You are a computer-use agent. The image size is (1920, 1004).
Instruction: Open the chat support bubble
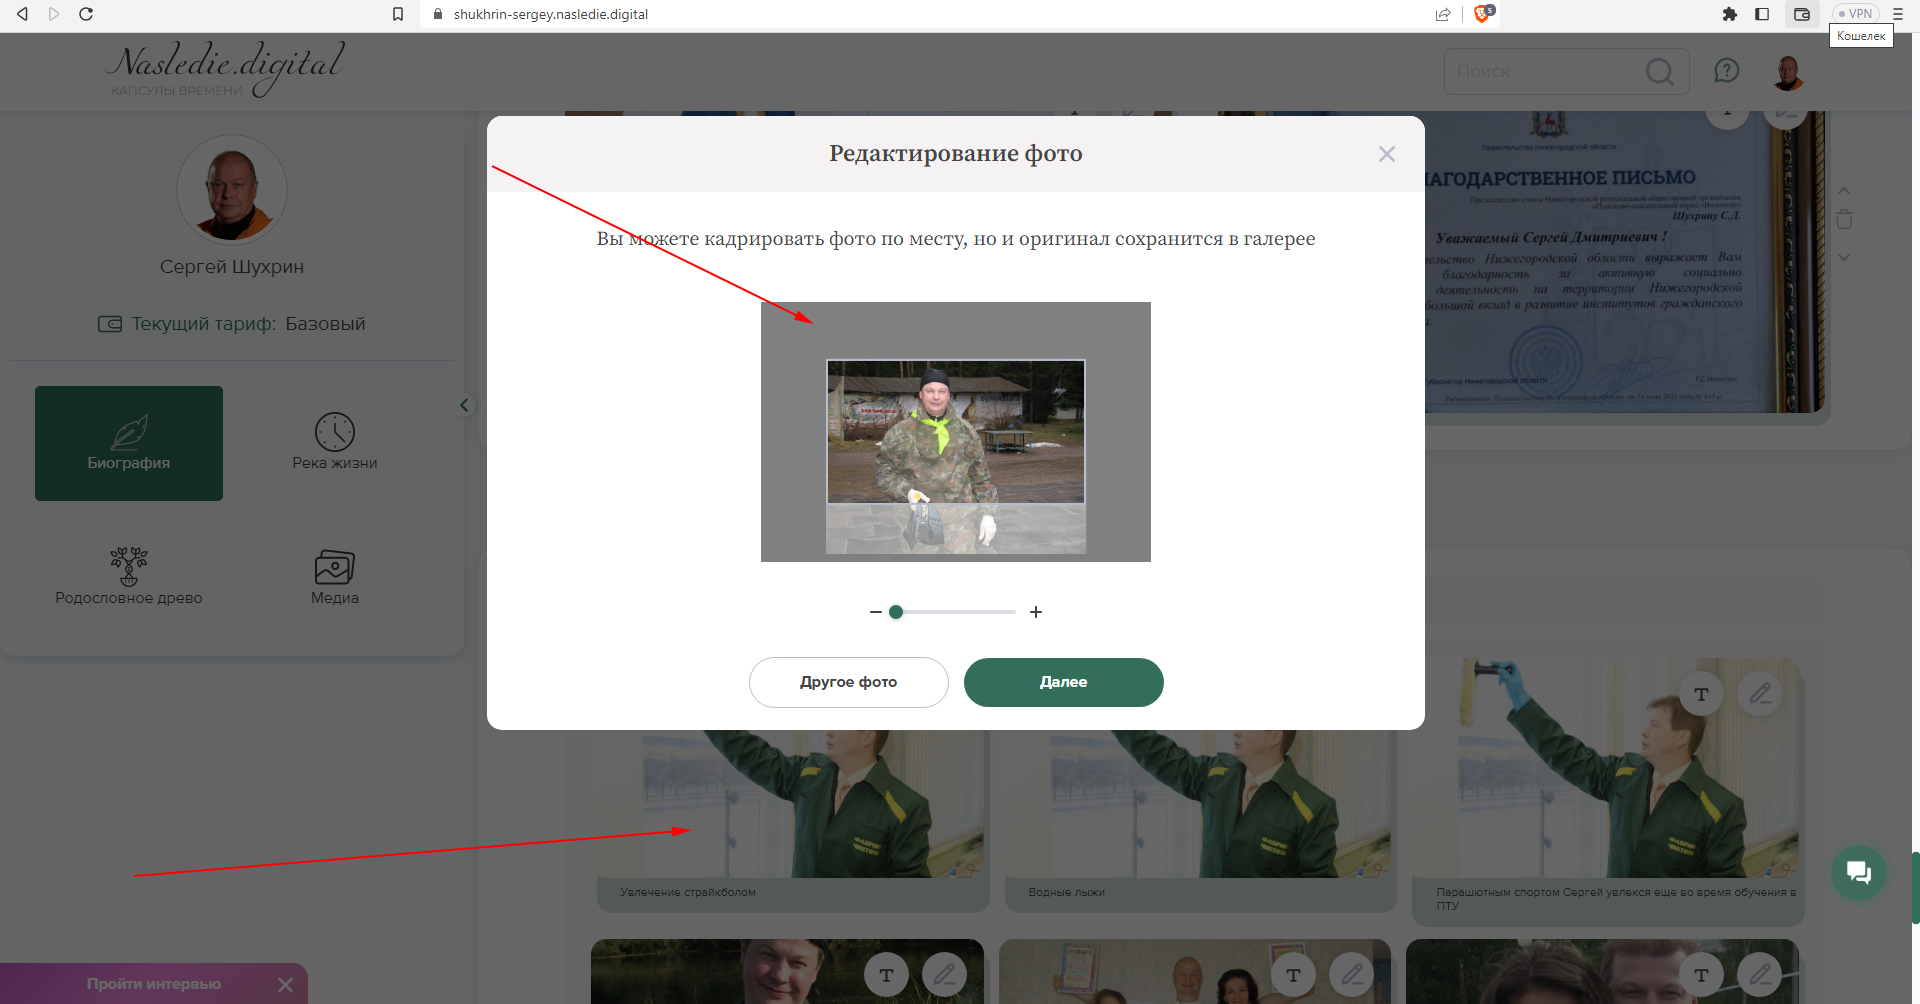tap(1859, 872)
